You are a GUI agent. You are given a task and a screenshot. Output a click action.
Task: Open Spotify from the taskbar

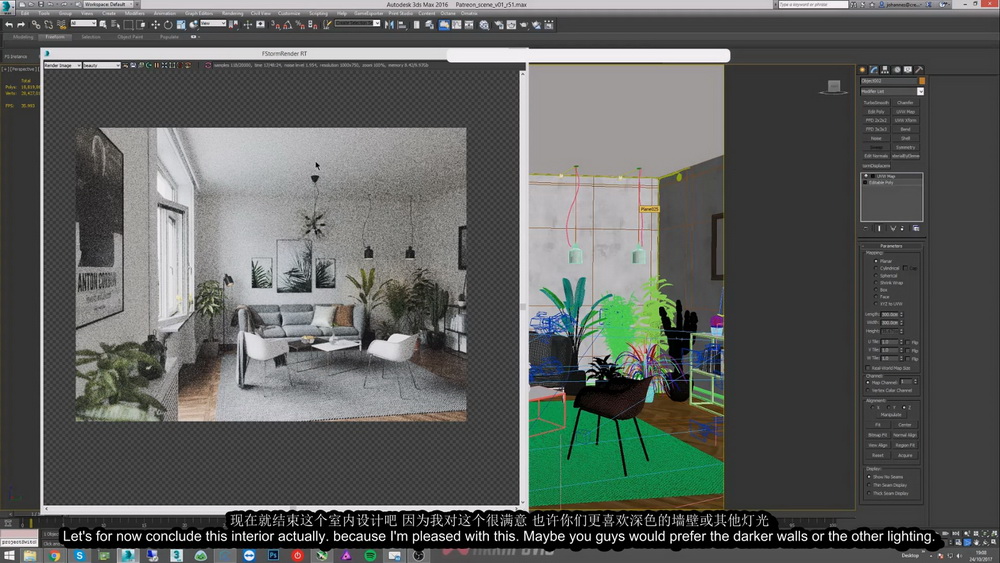click(x=370, y=555)
